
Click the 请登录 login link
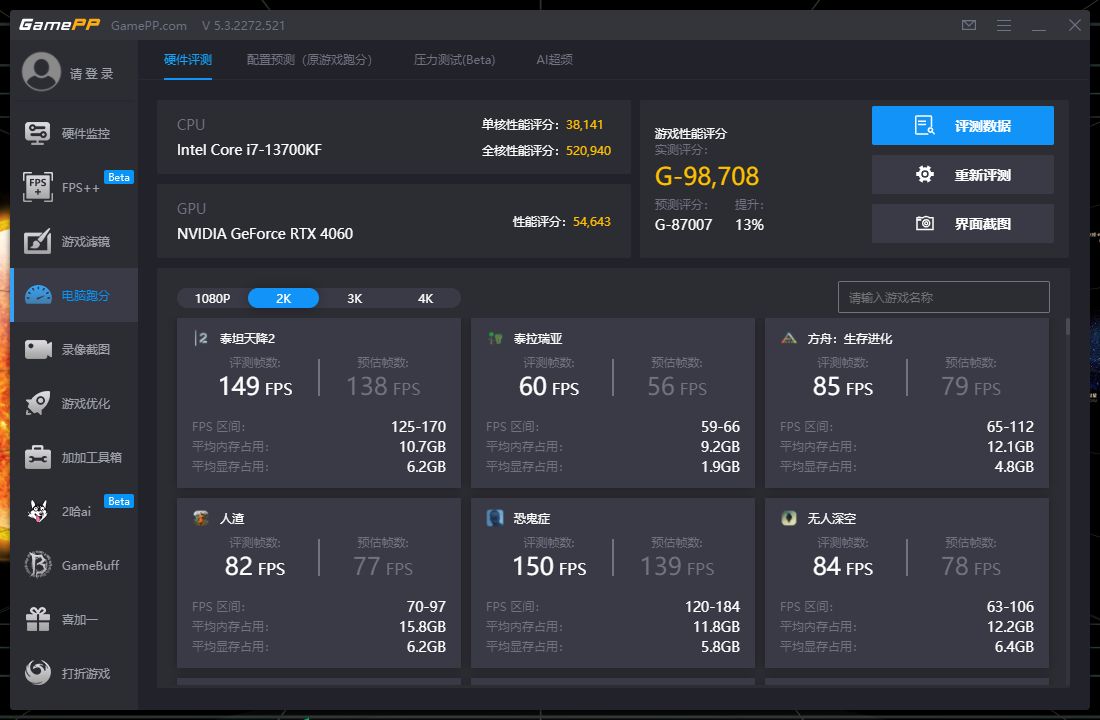click(x=91, y=74)
